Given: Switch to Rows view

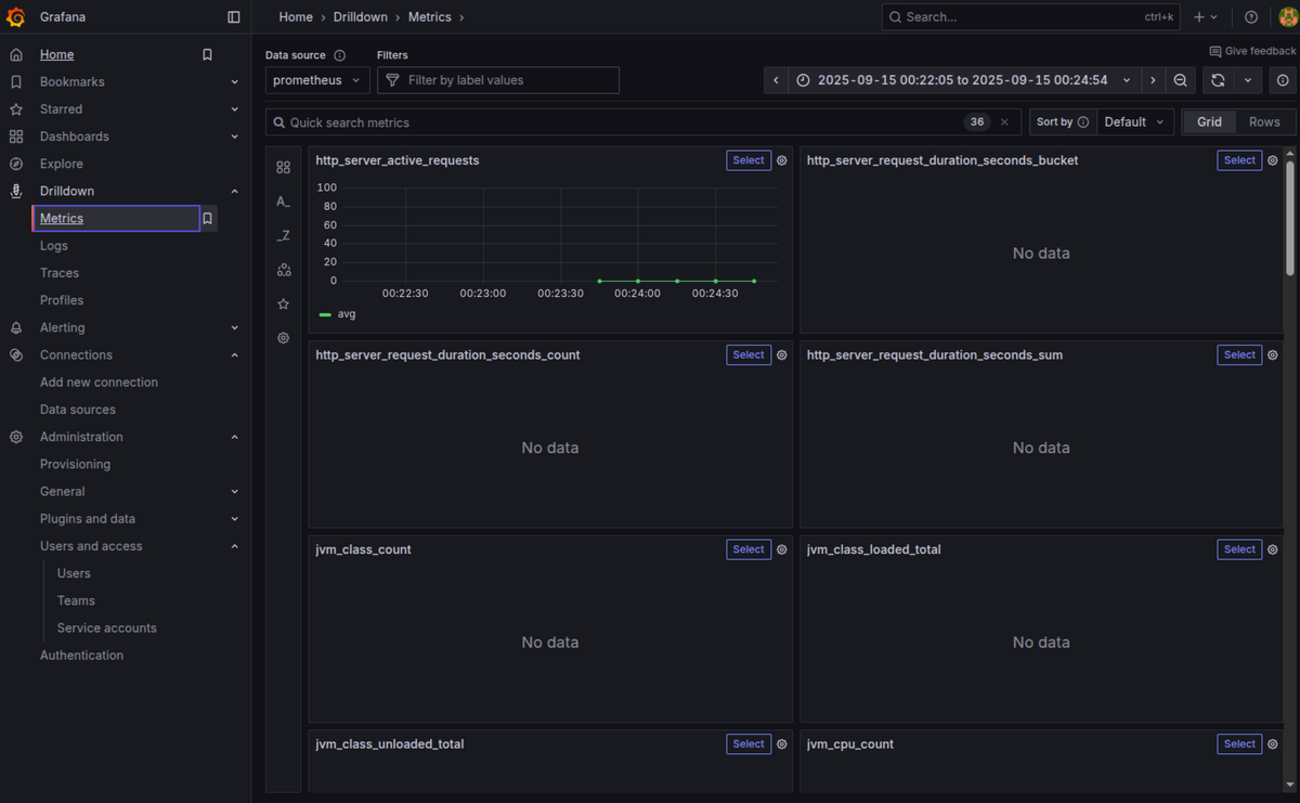Looking at the screenshot, I should click(1264, 122).
